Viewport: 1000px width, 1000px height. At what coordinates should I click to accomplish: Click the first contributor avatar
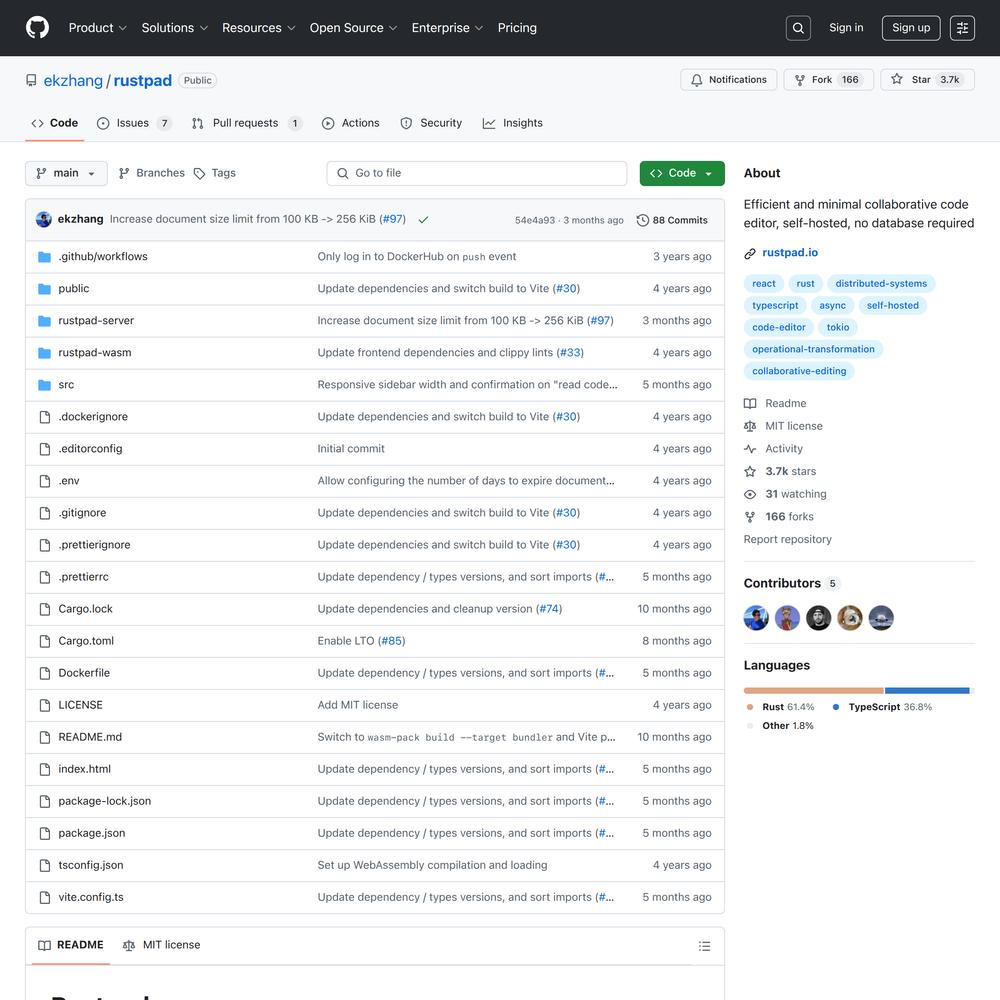coord(756,618)
